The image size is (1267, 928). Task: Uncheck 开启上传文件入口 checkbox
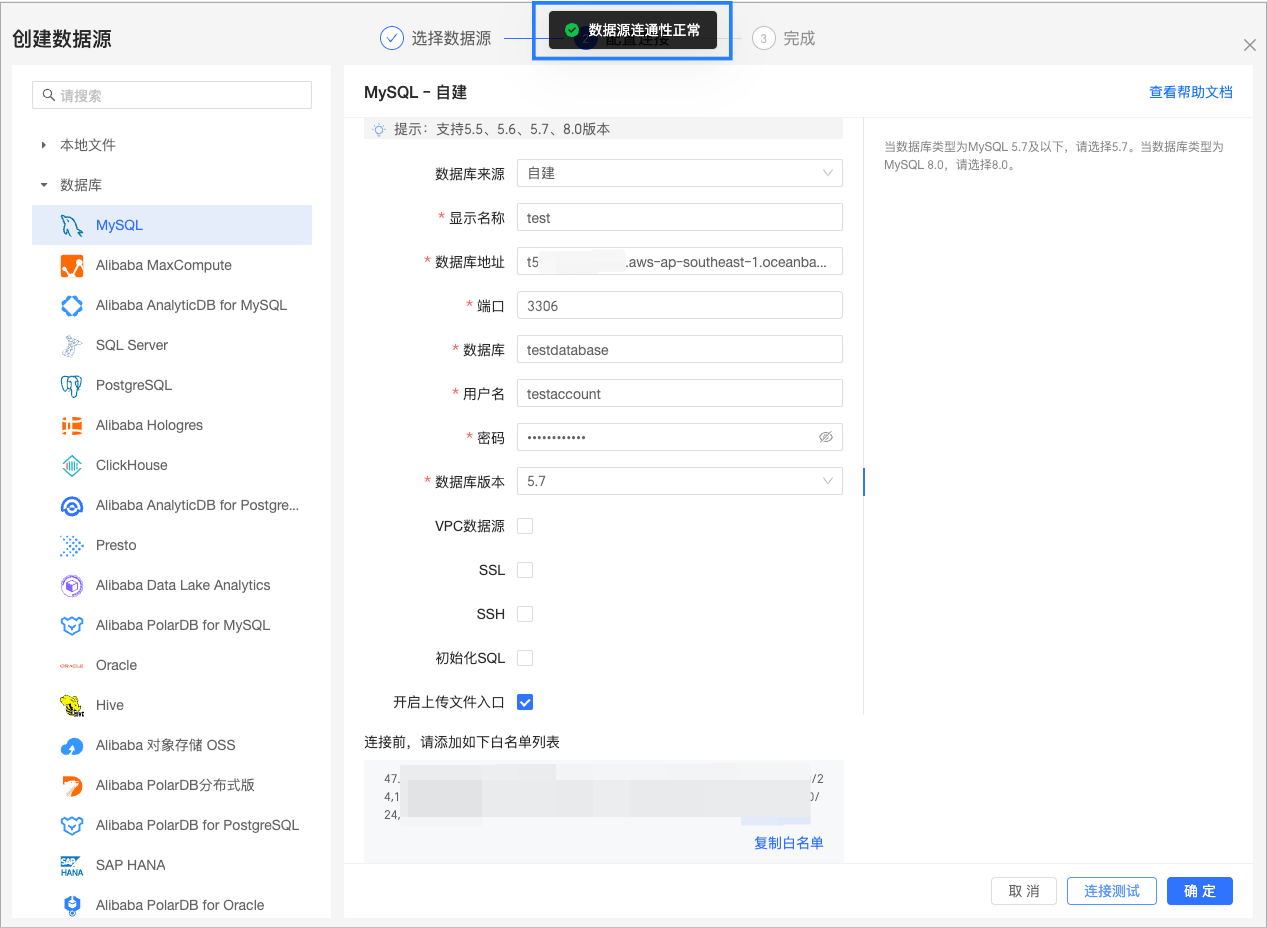525,702
